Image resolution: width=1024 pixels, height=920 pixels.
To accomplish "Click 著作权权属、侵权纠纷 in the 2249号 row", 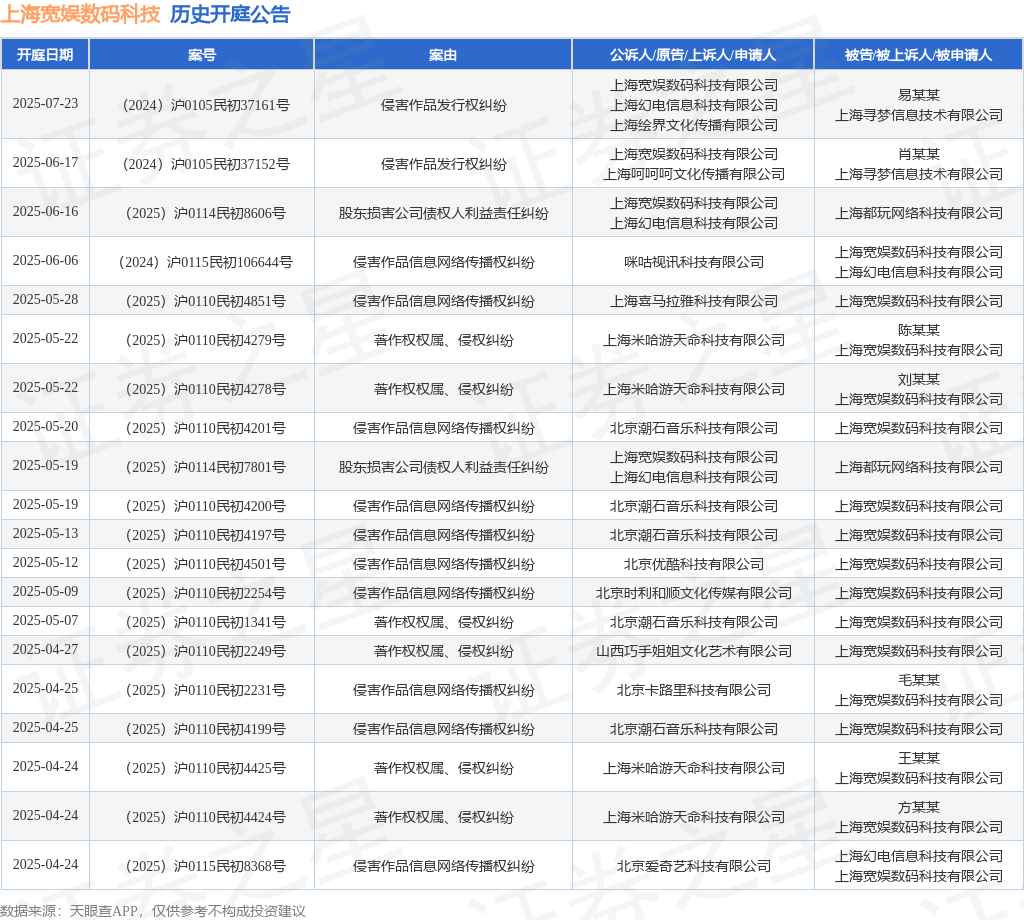I will (x=443, y=652).
